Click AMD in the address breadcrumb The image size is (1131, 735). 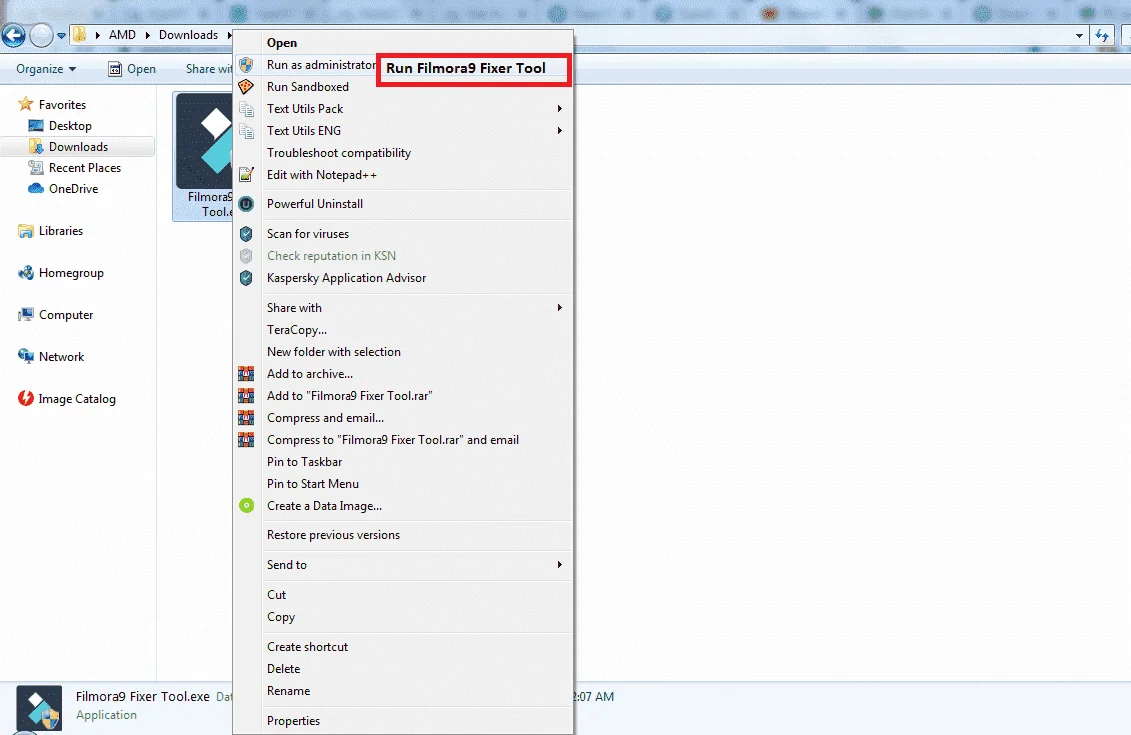click(122, 35)
